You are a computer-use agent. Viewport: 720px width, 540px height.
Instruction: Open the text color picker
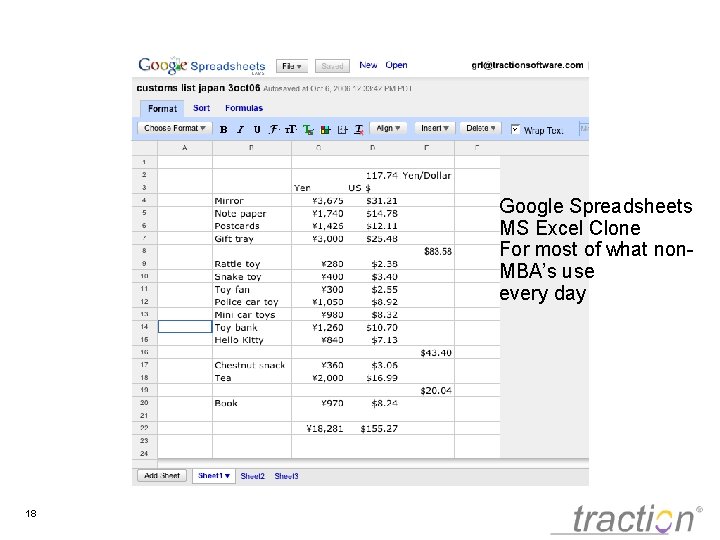(x=308, y=130)
